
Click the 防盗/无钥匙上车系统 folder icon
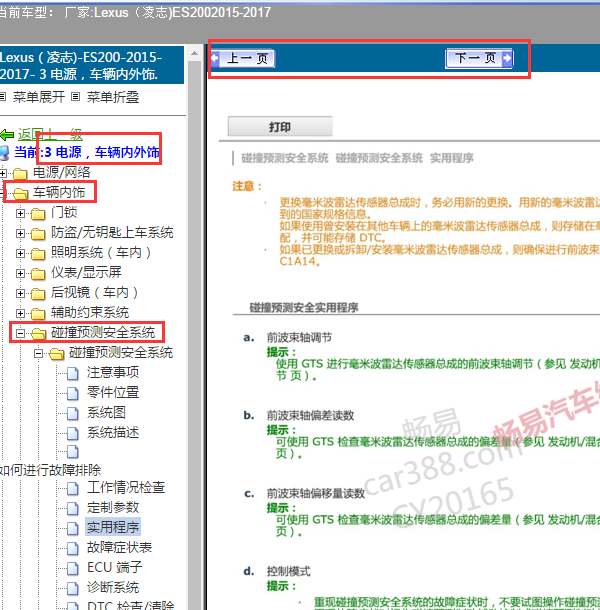tap(38, 233)
